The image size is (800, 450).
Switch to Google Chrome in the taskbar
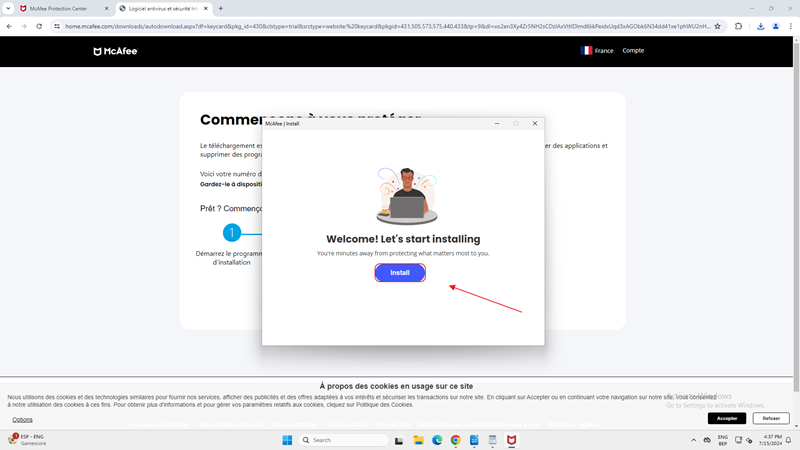pos(456,440)
